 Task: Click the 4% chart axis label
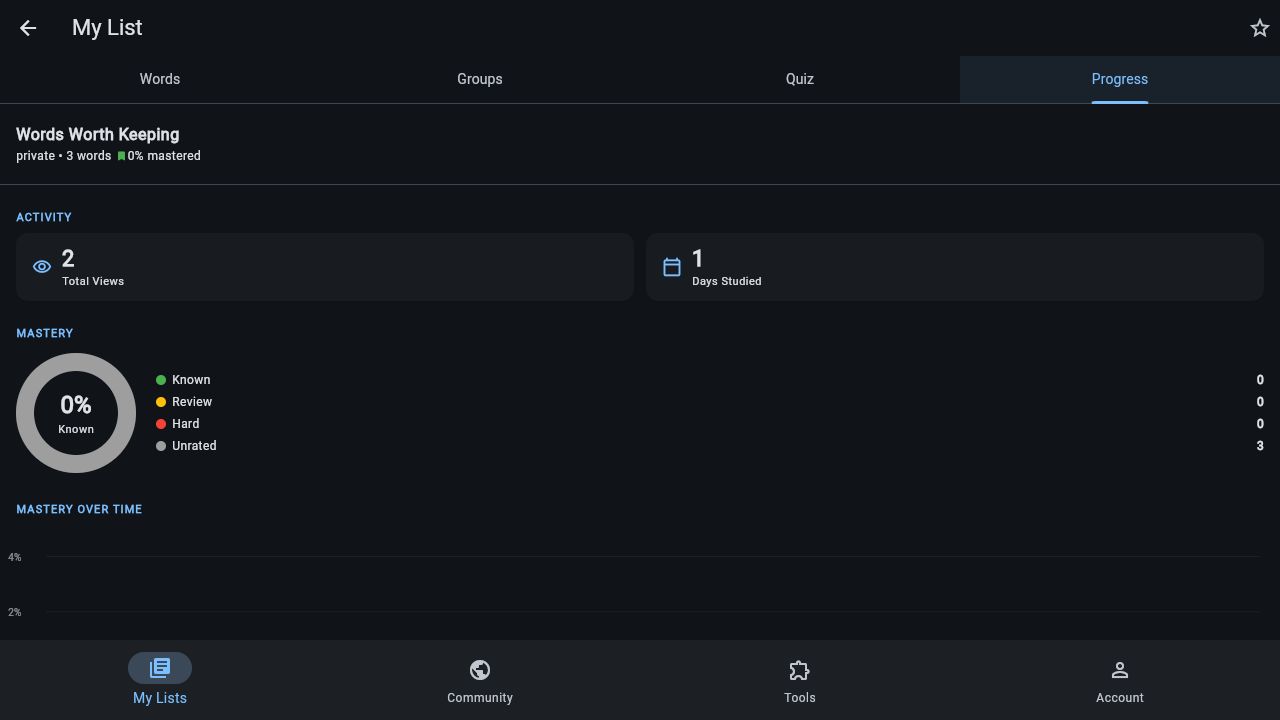point(14,557)
